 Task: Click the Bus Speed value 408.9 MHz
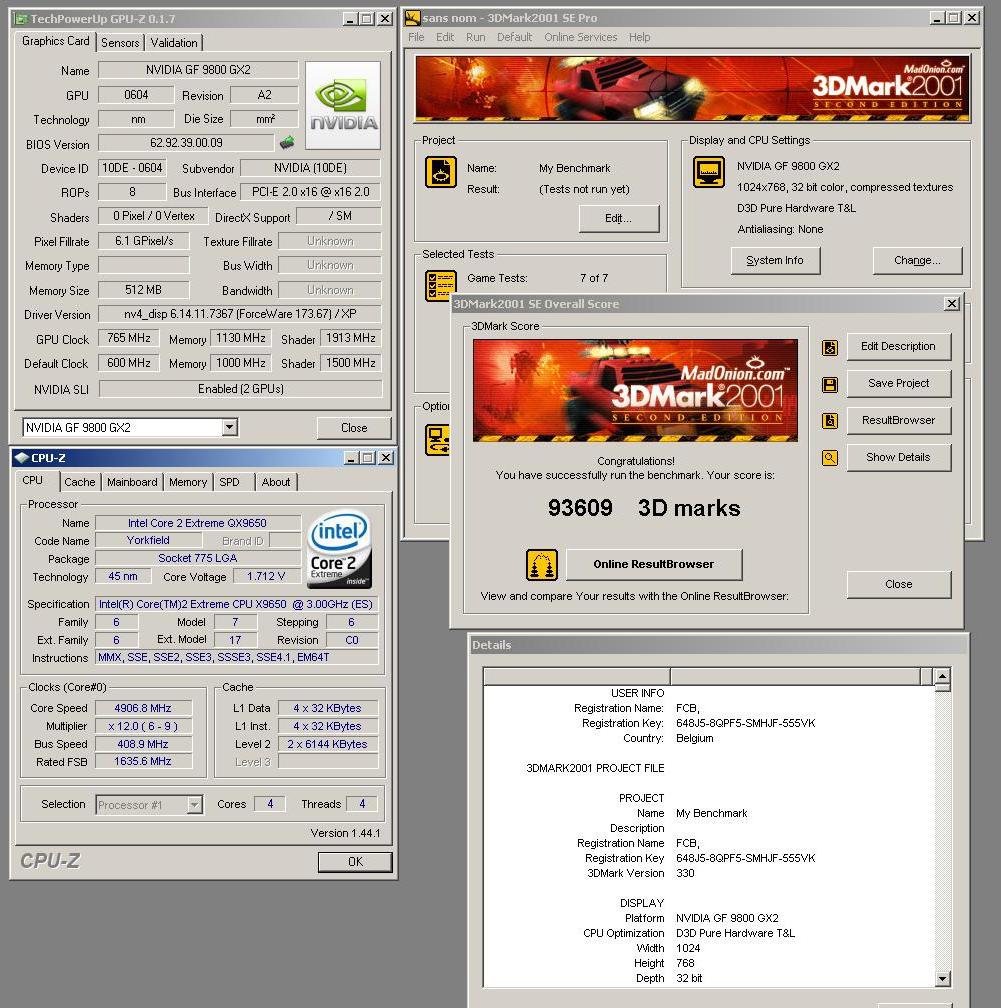[143, 744]
